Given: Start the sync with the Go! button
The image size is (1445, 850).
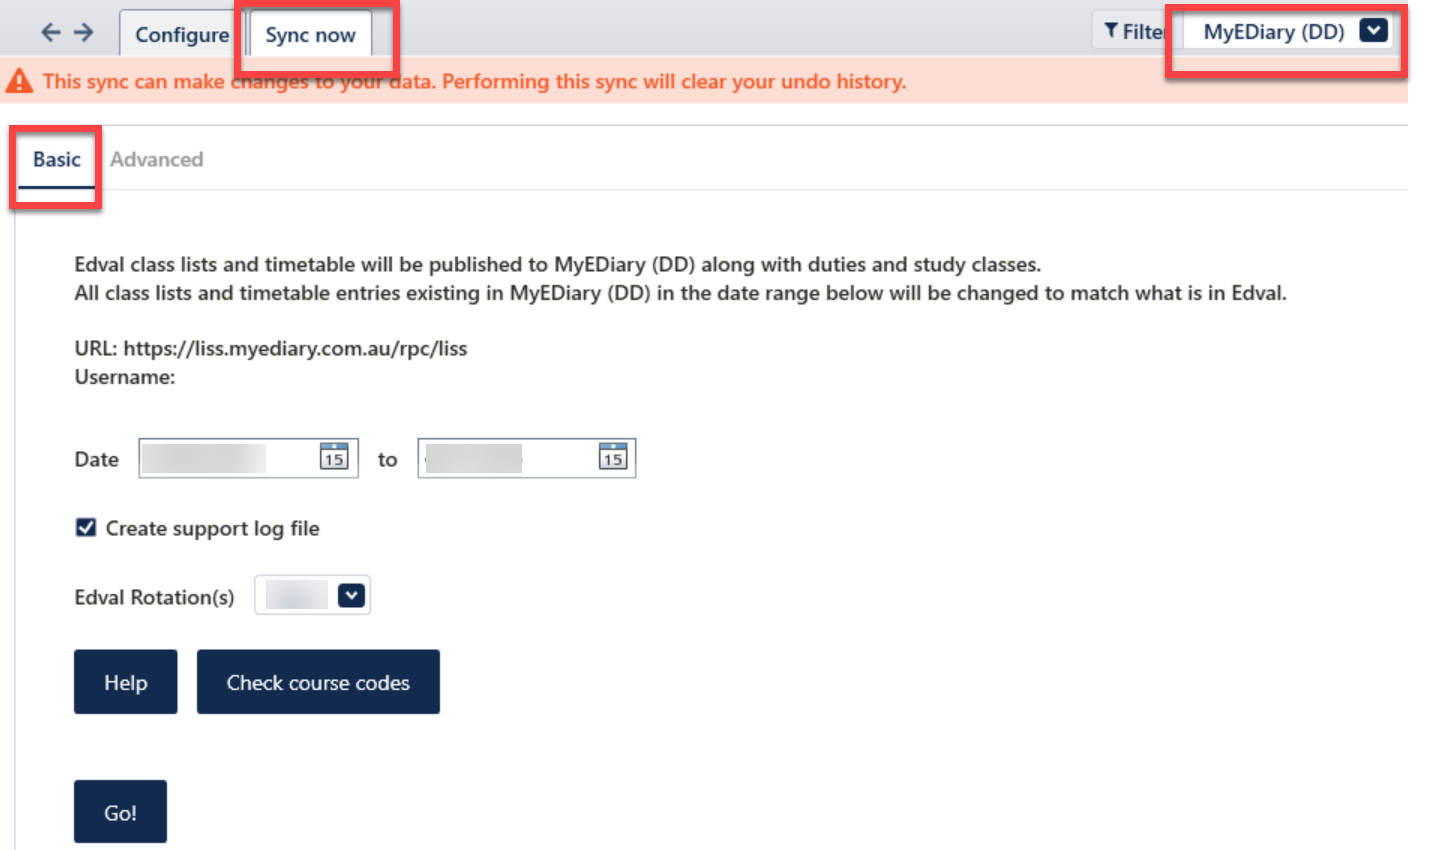Looking at the screenshot, I should pyautogui.click(x=120, y=812).
